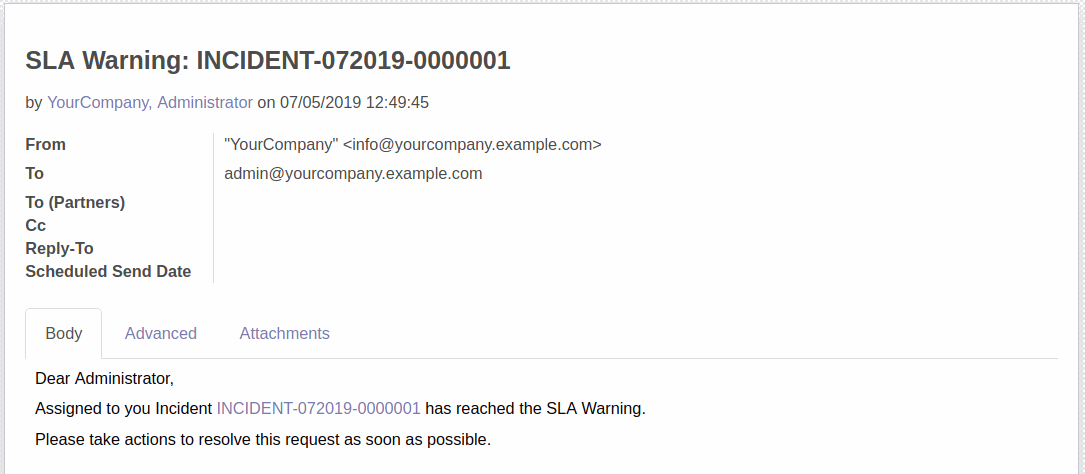This screenshot has width=1085, height=474.
Task: Follow the INCIDENT-072019-0000001 link in the body
Action: point(318,408)
